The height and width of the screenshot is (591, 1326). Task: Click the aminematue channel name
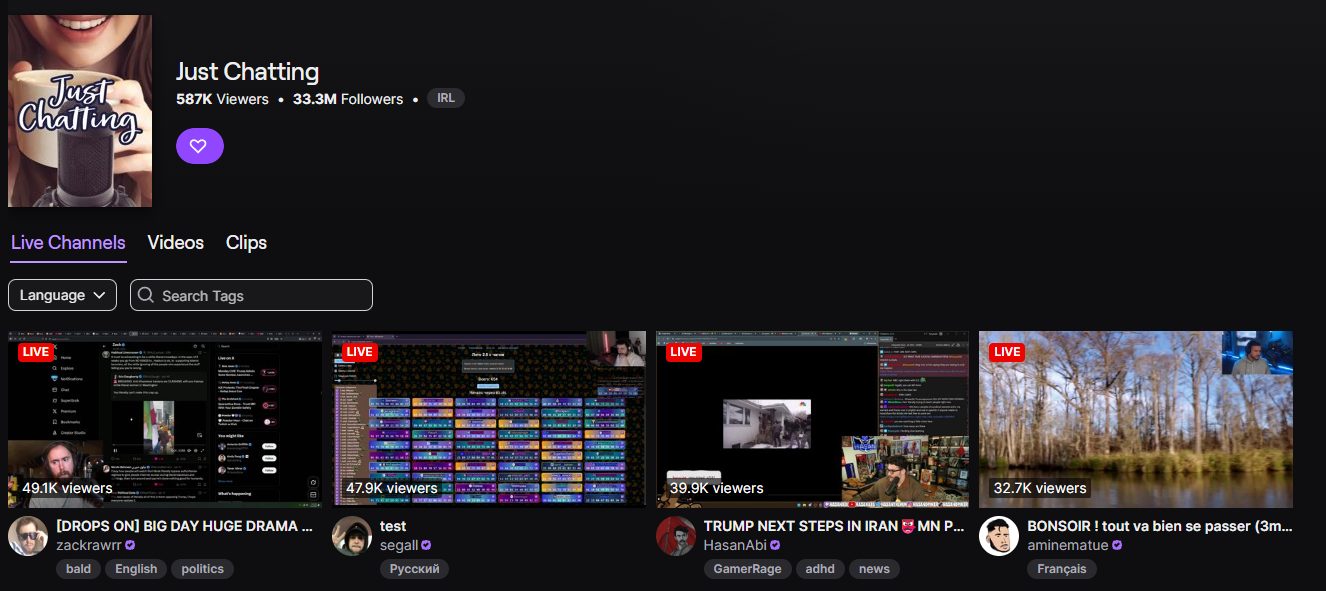1068,545
